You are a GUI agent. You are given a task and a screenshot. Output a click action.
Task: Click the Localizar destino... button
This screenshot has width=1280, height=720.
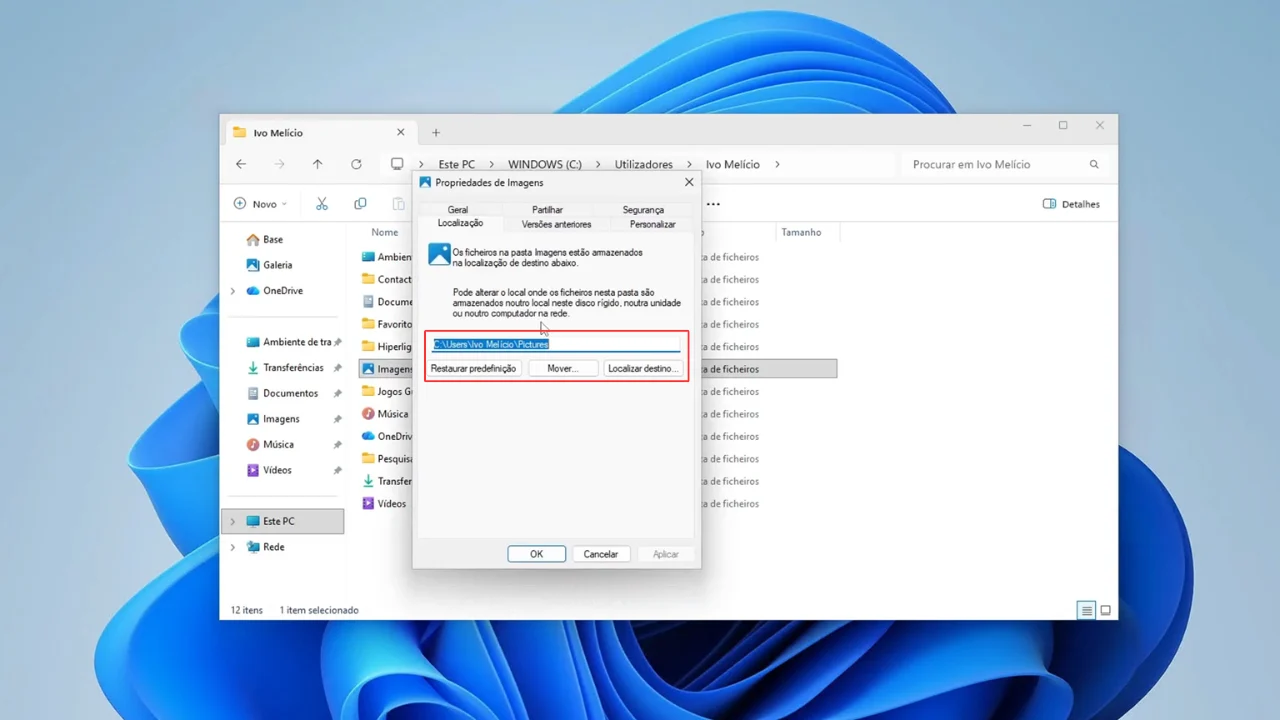tap(642, 368)
